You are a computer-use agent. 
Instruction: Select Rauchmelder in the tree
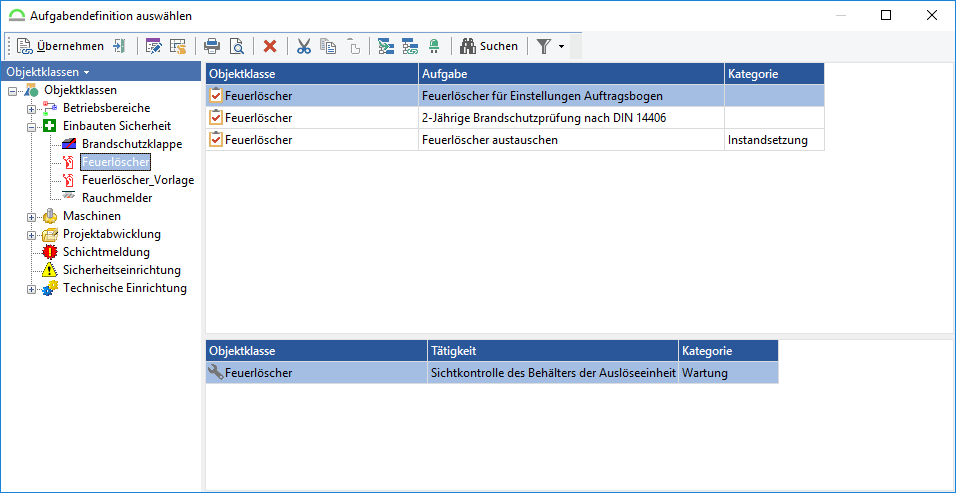click(117, 198)
